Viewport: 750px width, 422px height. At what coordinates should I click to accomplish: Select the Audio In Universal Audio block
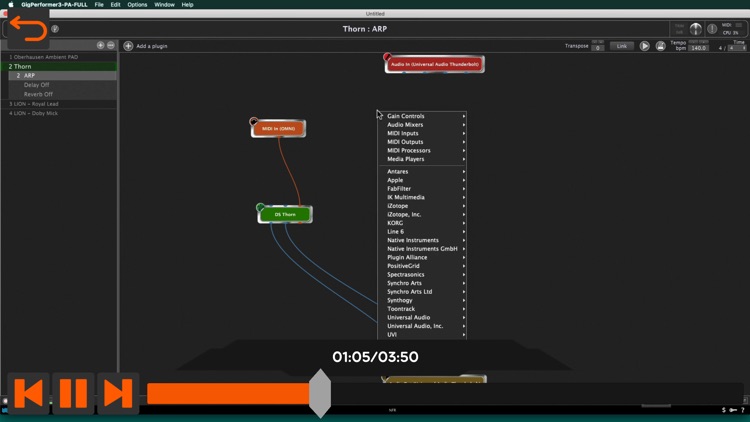tap(434, 64)
